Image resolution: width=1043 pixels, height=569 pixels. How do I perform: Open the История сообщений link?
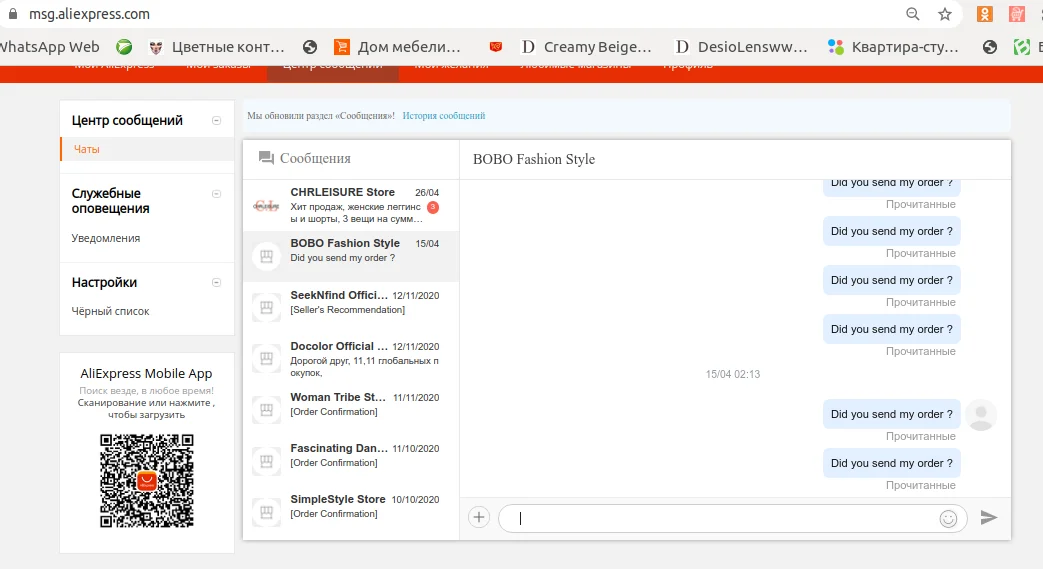tap(444, 116)
